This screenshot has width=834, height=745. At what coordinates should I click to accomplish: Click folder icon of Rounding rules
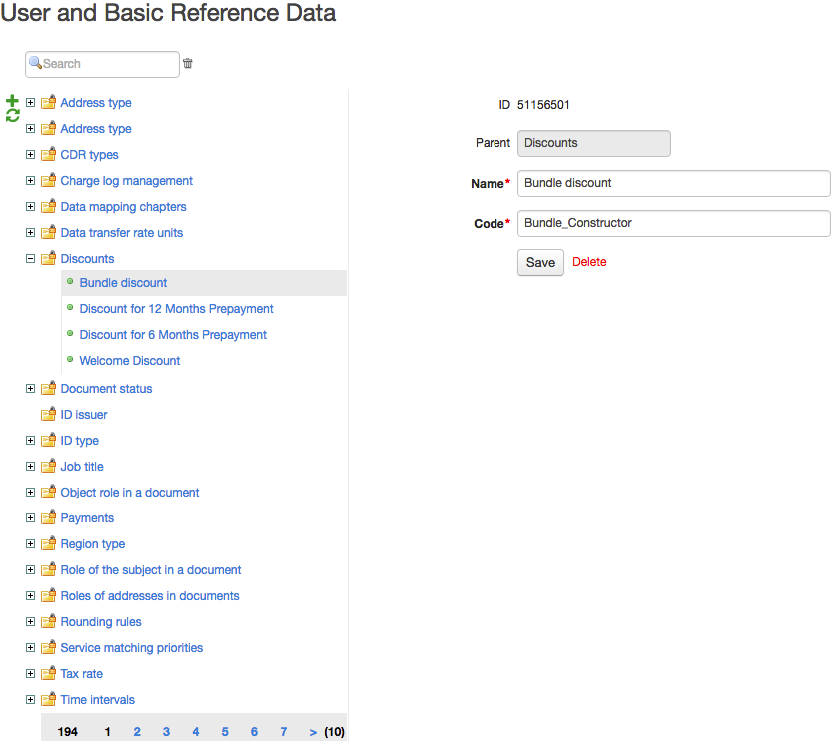(48, 622)
